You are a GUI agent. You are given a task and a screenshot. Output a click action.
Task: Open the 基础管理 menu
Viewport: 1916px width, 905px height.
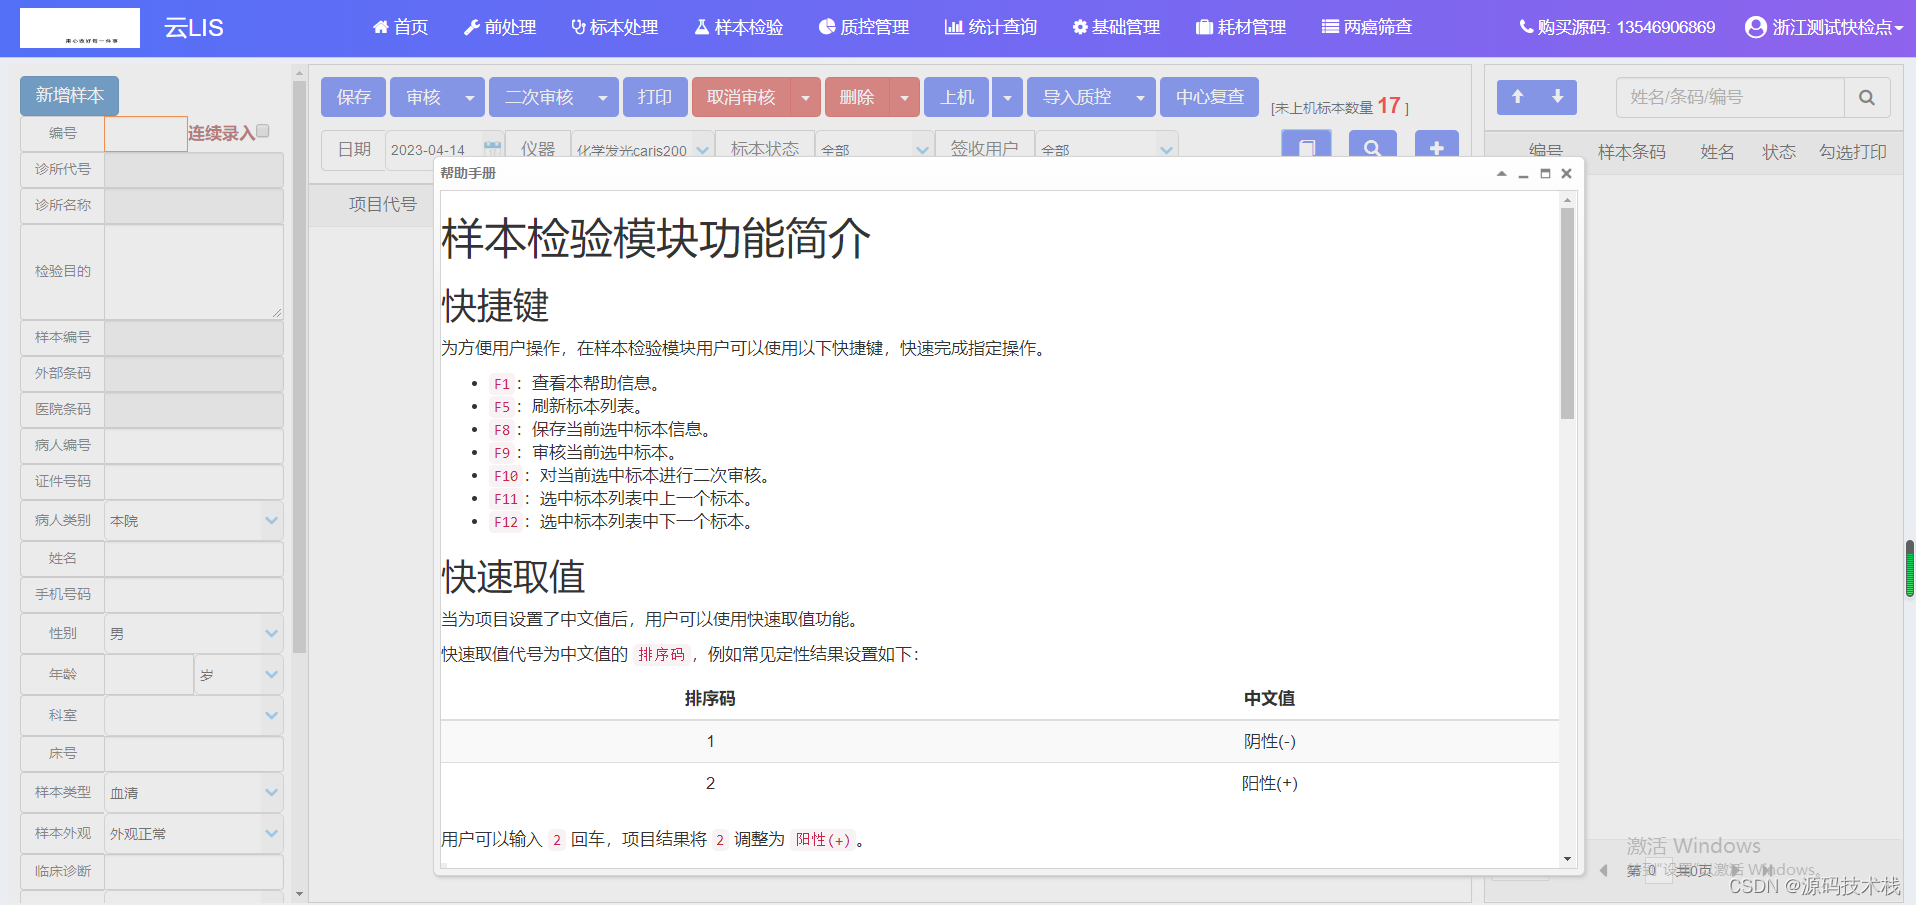[x=1116, y=27]
